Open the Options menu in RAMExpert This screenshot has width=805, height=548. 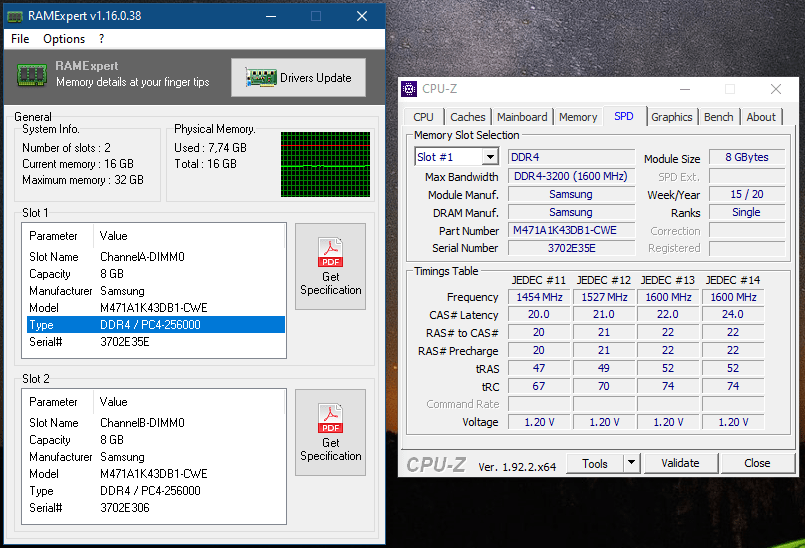pyautogui.click(x=64, y=39)
